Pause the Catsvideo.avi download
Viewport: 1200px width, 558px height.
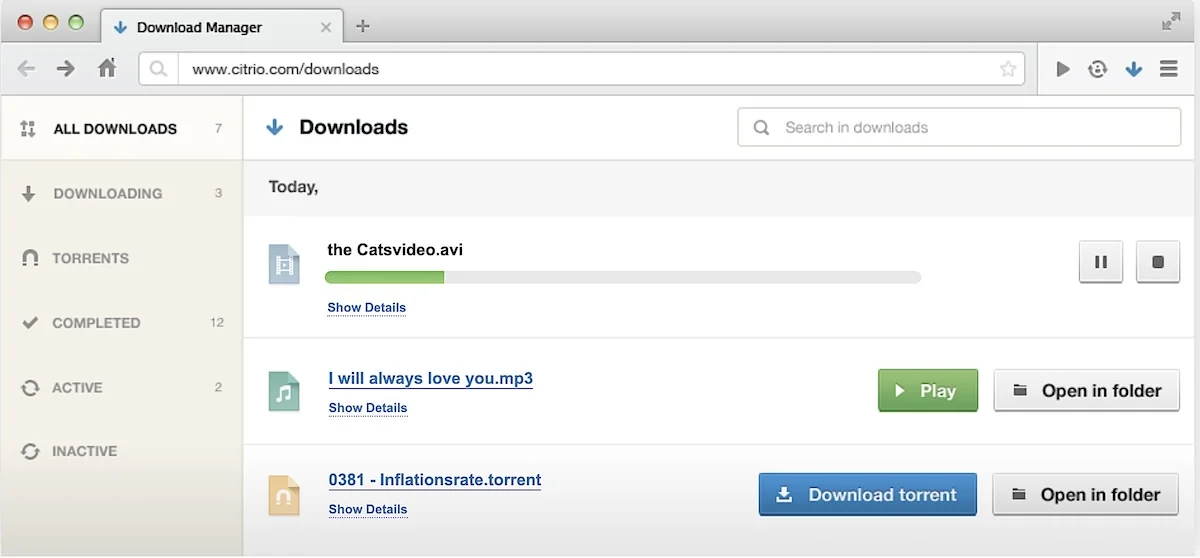tap(1100, 262)
